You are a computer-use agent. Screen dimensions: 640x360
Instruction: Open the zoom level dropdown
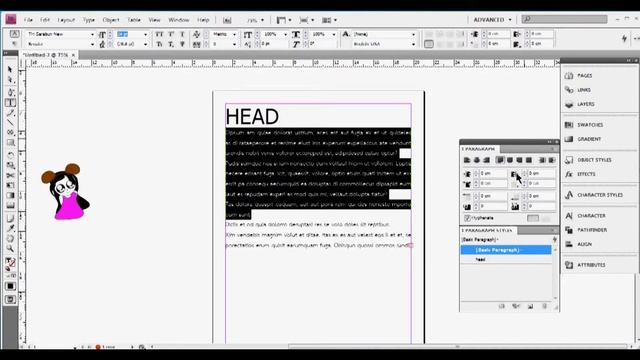pyautogui.click(x=262, y=20)
